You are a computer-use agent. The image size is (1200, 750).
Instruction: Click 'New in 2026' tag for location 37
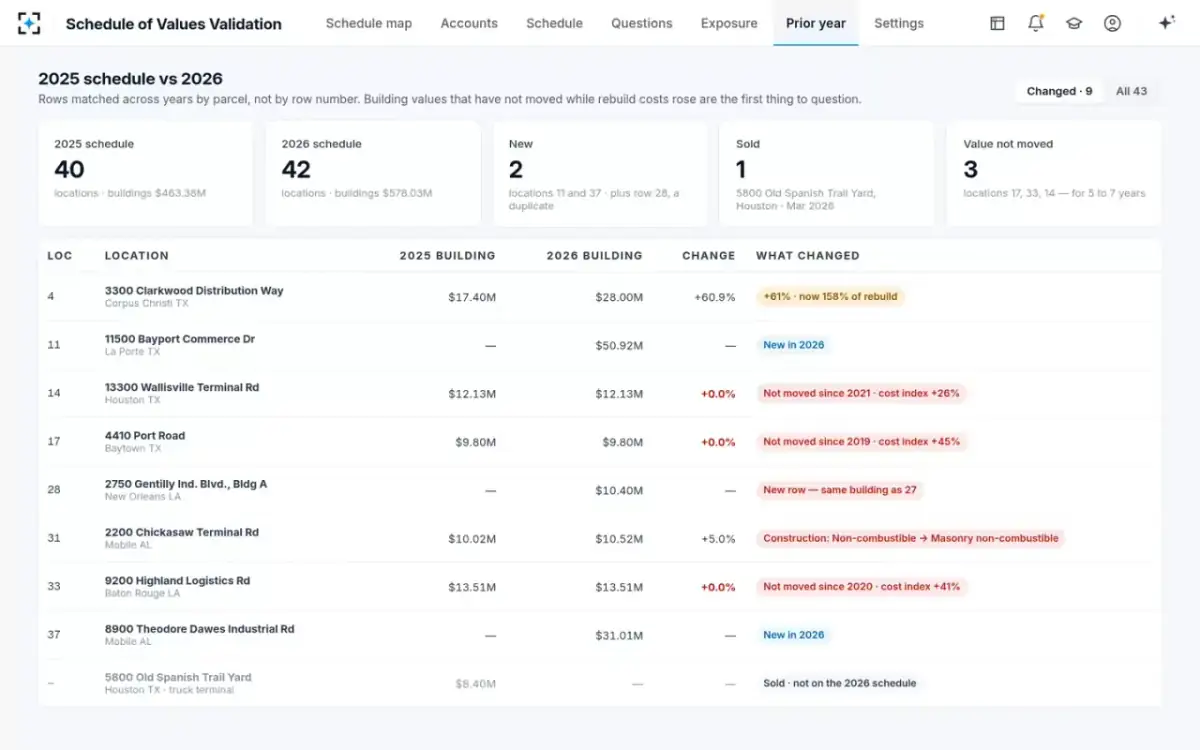794,635
